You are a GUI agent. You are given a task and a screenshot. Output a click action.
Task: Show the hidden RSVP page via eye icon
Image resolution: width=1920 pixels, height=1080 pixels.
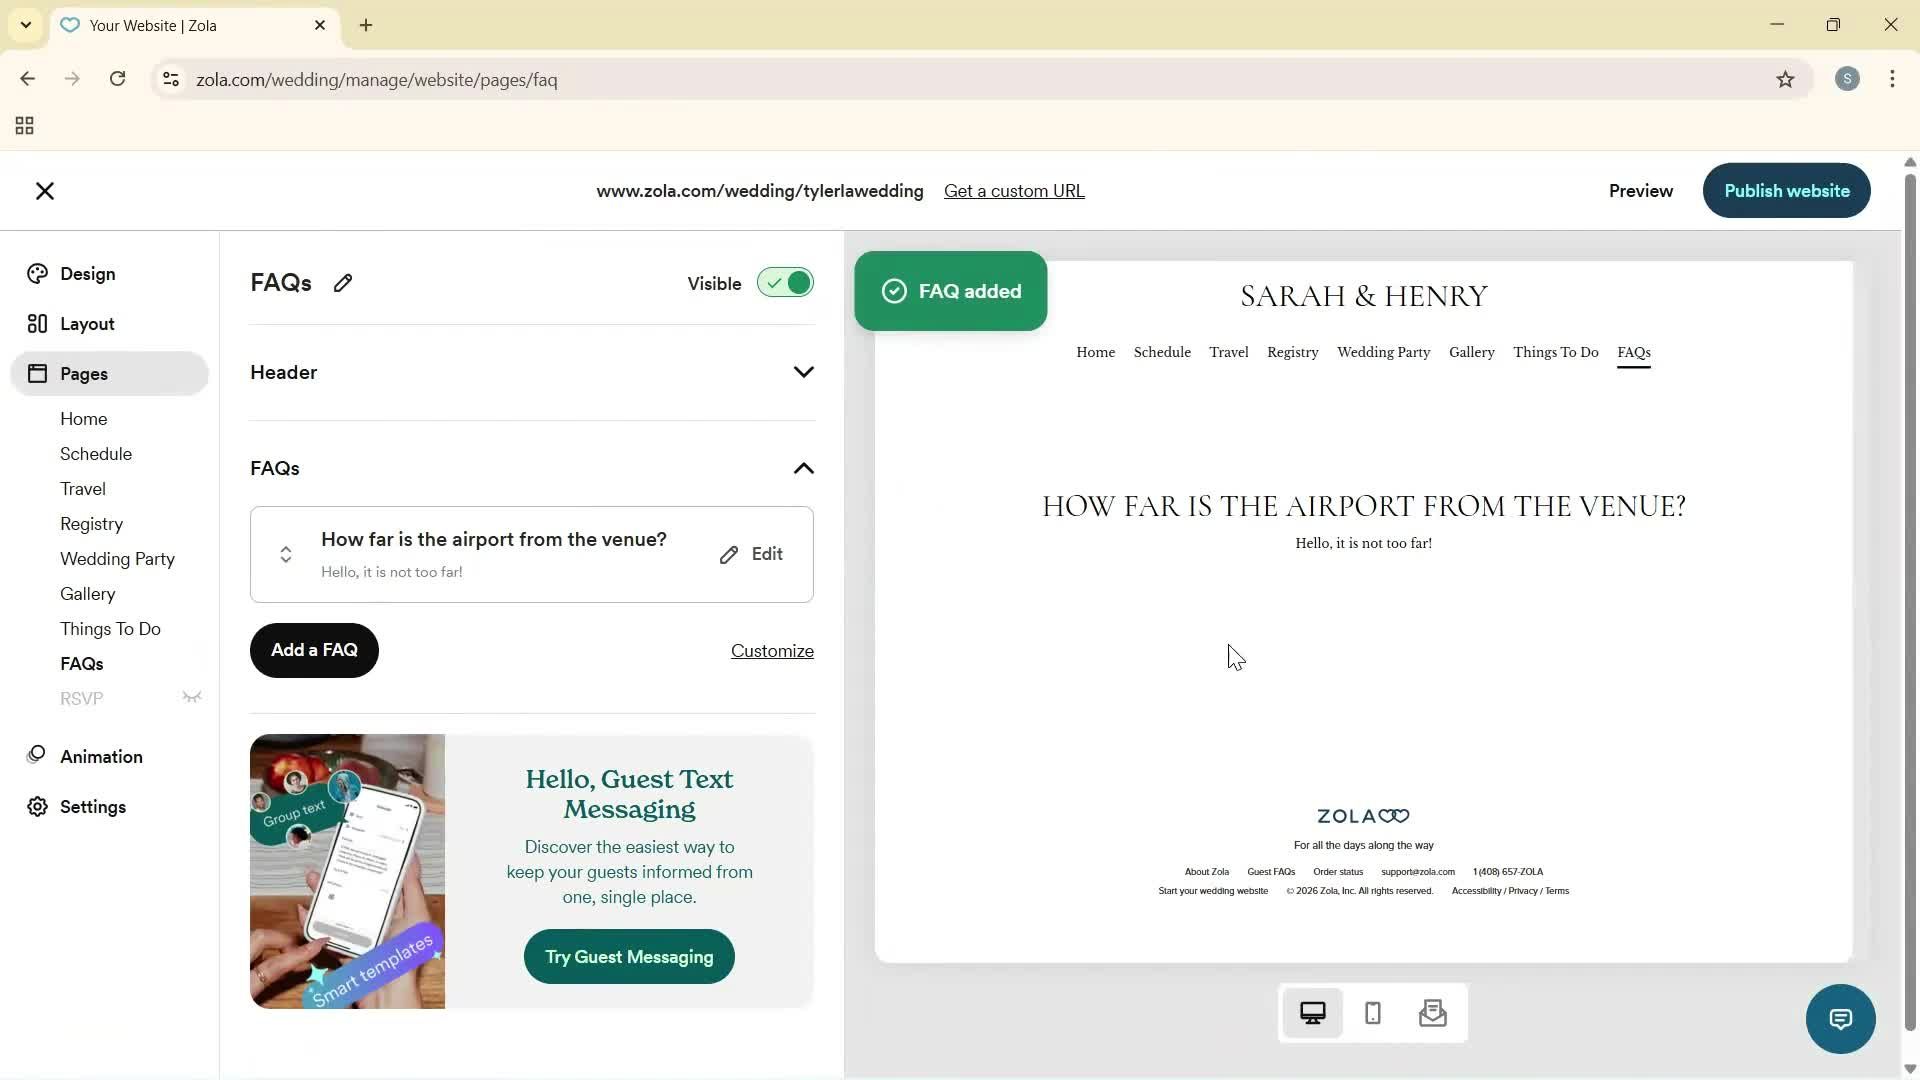click(x=192, y=697)
